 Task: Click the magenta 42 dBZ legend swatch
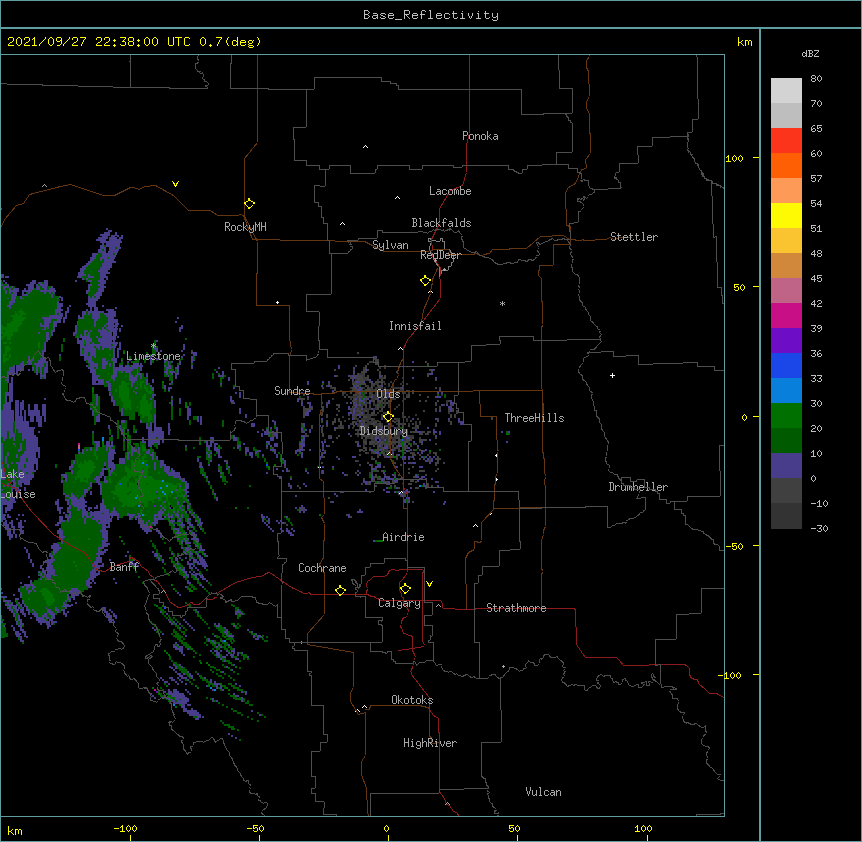click(x=786, y=316)
